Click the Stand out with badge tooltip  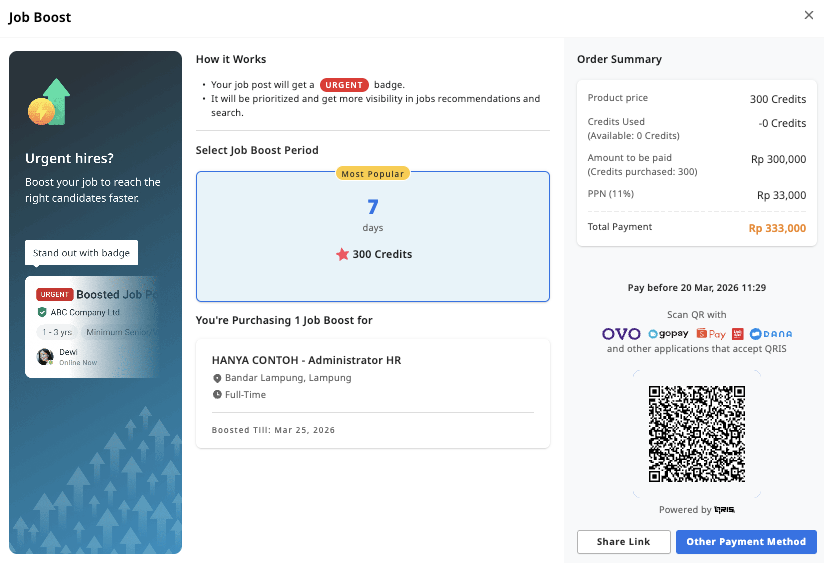click(x=81, y=253)
